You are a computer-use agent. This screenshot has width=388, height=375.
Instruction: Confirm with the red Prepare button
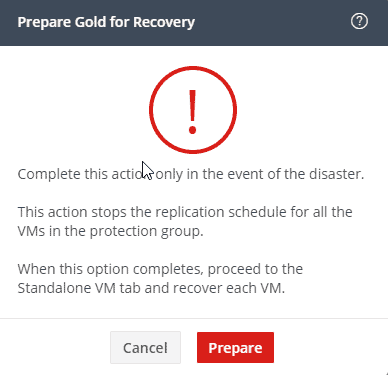pyautogui.click(x=235, y=347)
